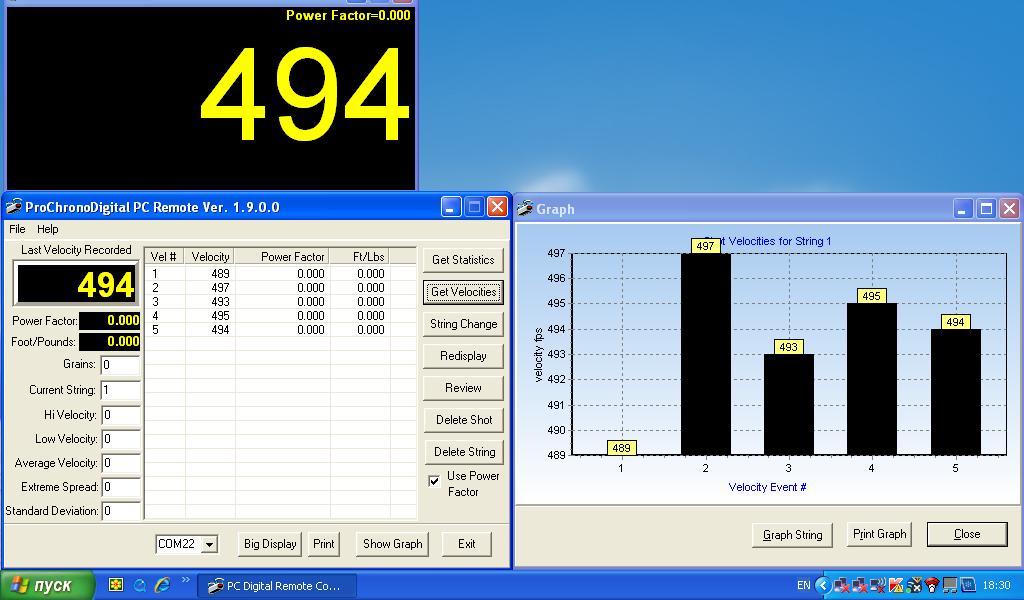
Task: Open the File menu
Action: [17, 229]
